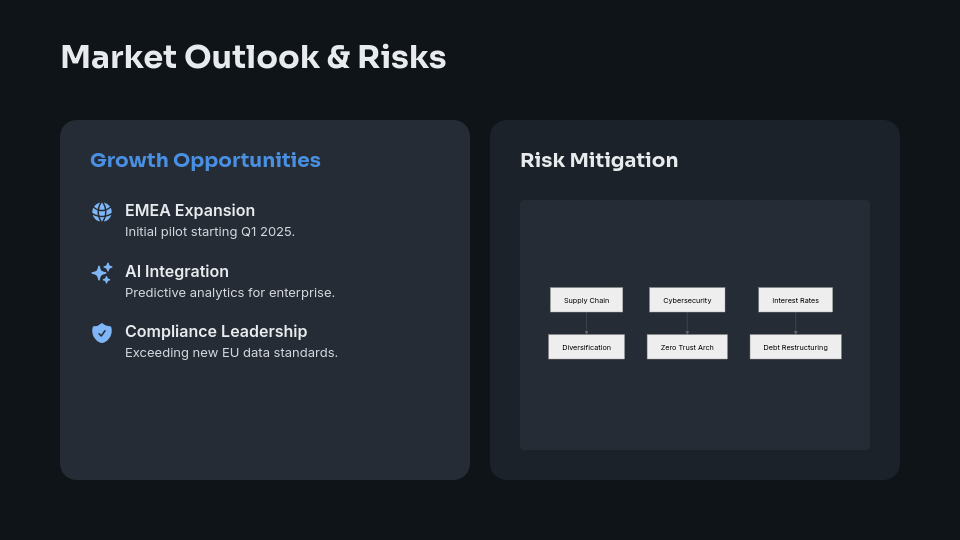Click the Diversification diagram box

pyautogui.click(x=586, y=347)
